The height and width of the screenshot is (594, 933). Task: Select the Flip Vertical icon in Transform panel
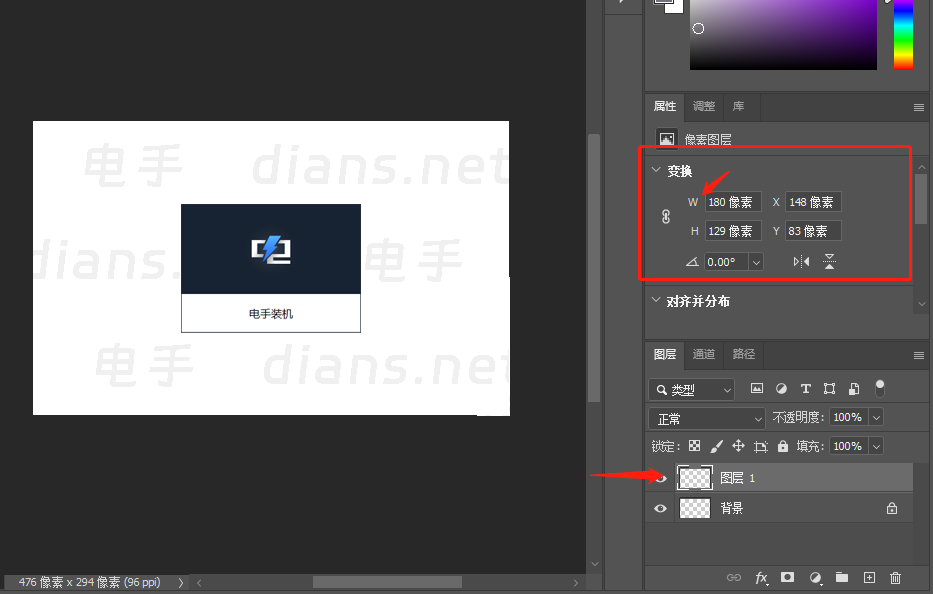[830, 261]
